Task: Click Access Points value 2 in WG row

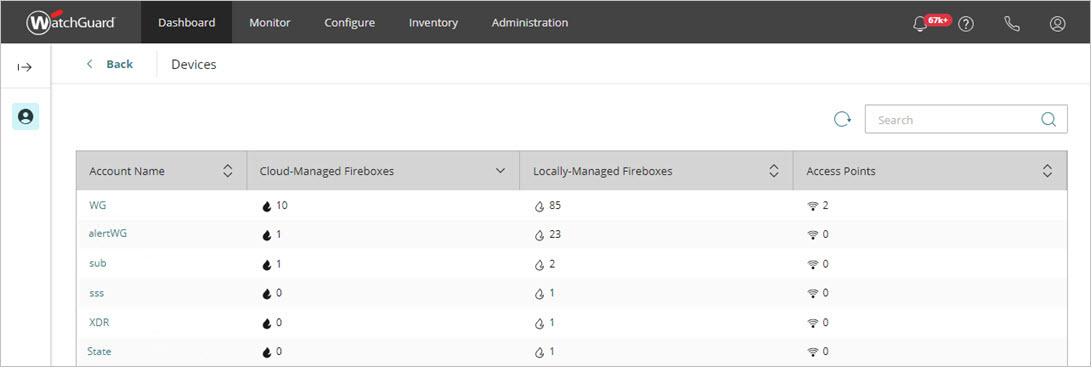Action: pos(825,205)
